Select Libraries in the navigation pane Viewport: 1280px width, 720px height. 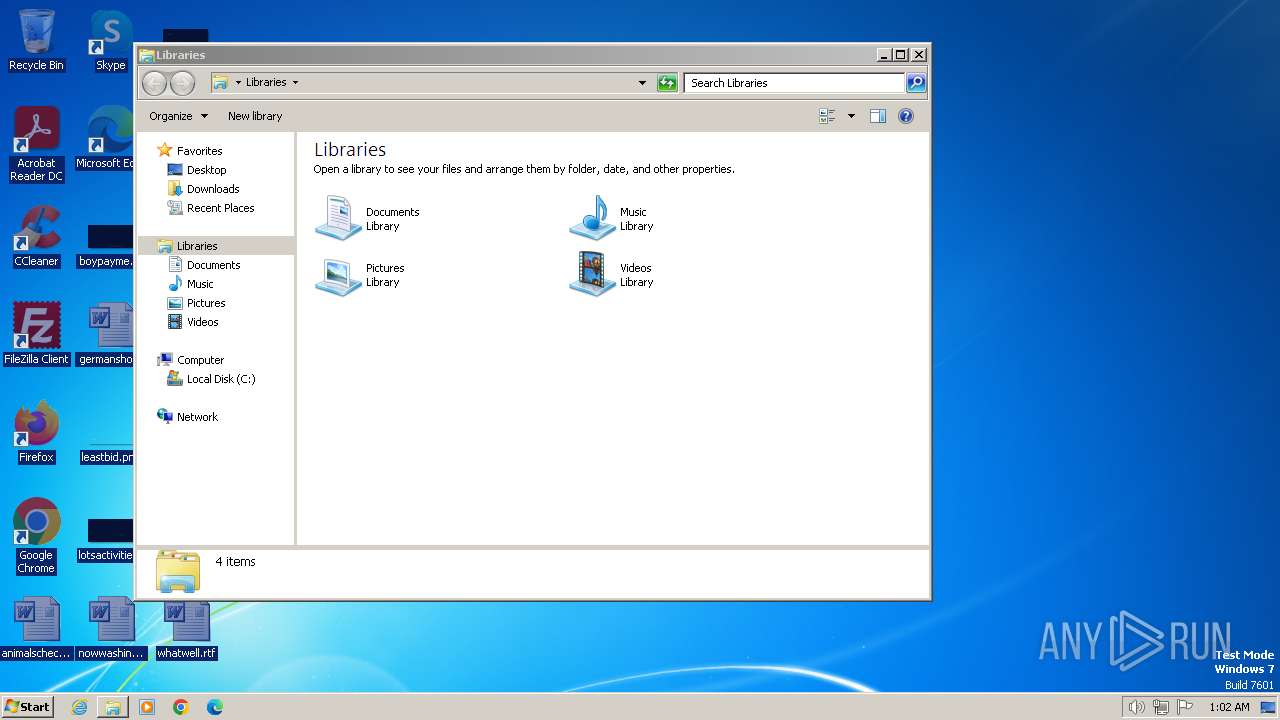pyautogui.click(x=197, y=246)
